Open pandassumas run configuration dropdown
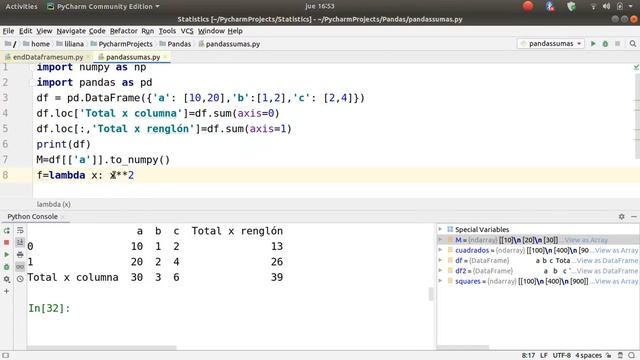Image resolution: width=640 pixels, height=360 pixels. (x=551, y=44)
